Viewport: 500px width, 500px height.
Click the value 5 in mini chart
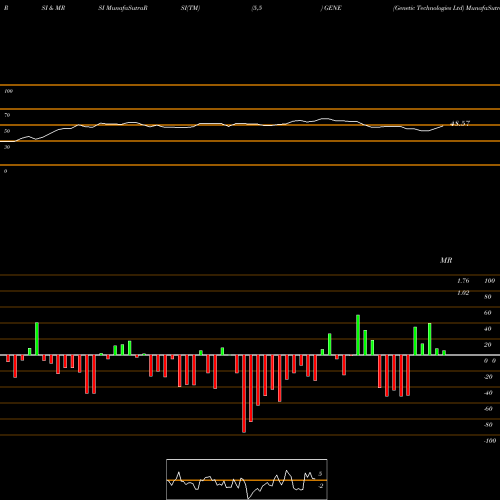point(320,474)
